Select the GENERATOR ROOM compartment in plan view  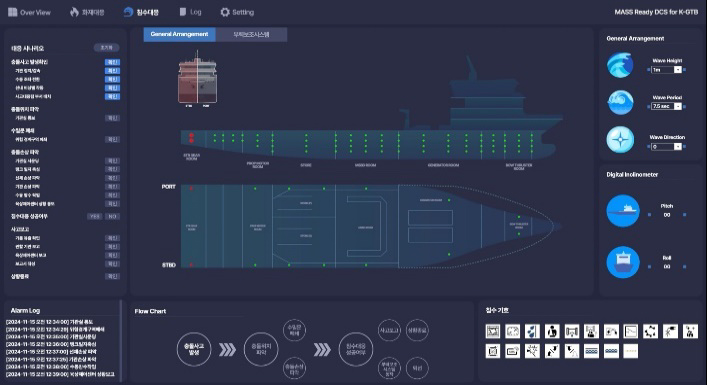point(440,225)
